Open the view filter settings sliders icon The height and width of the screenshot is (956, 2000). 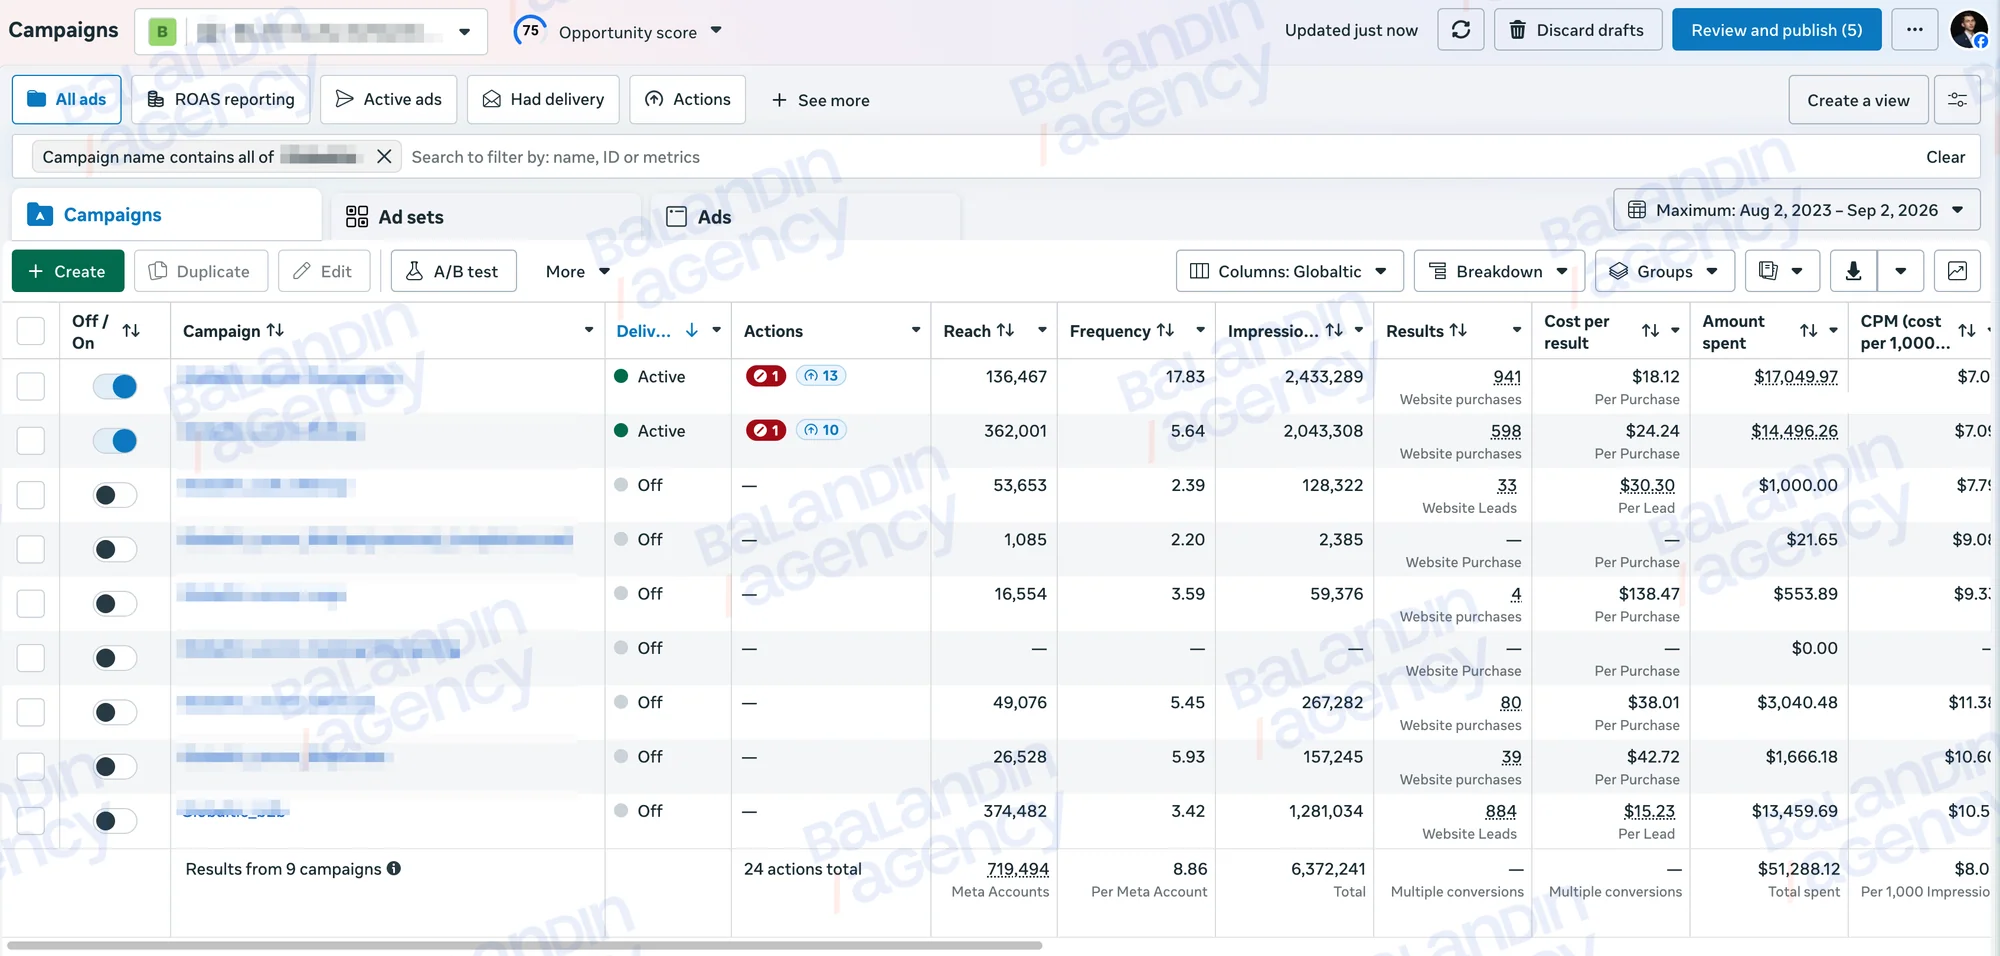coord(1957,100)
